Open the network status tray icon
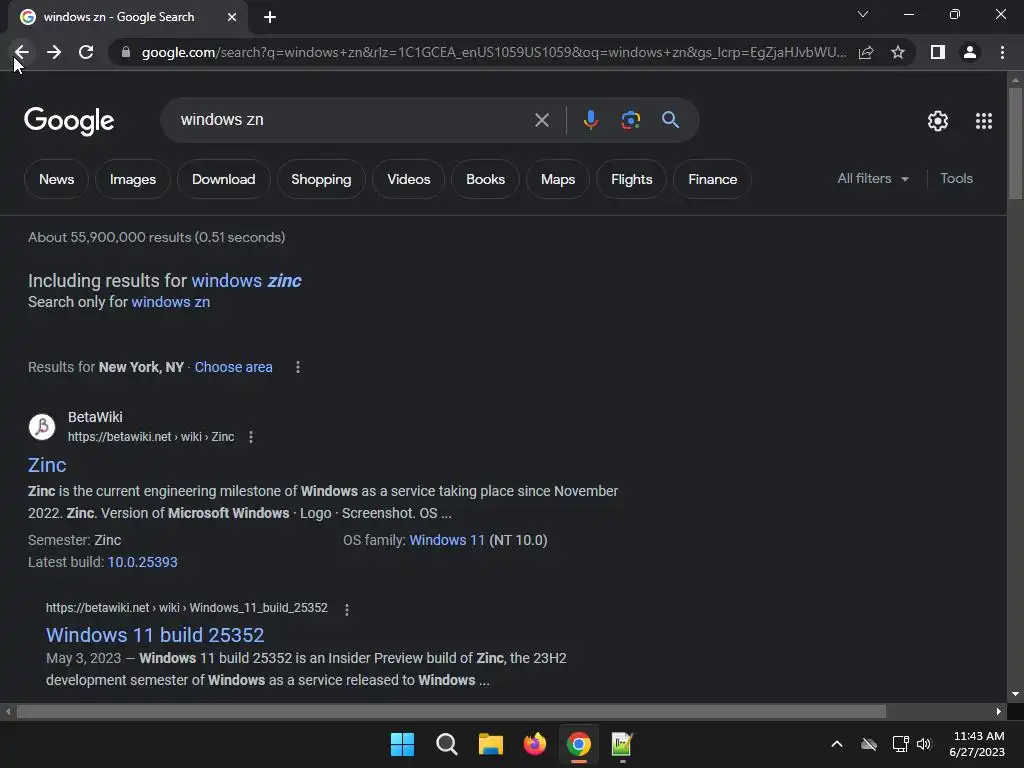This screenshot has width=1024, height=768. (901, 744)
